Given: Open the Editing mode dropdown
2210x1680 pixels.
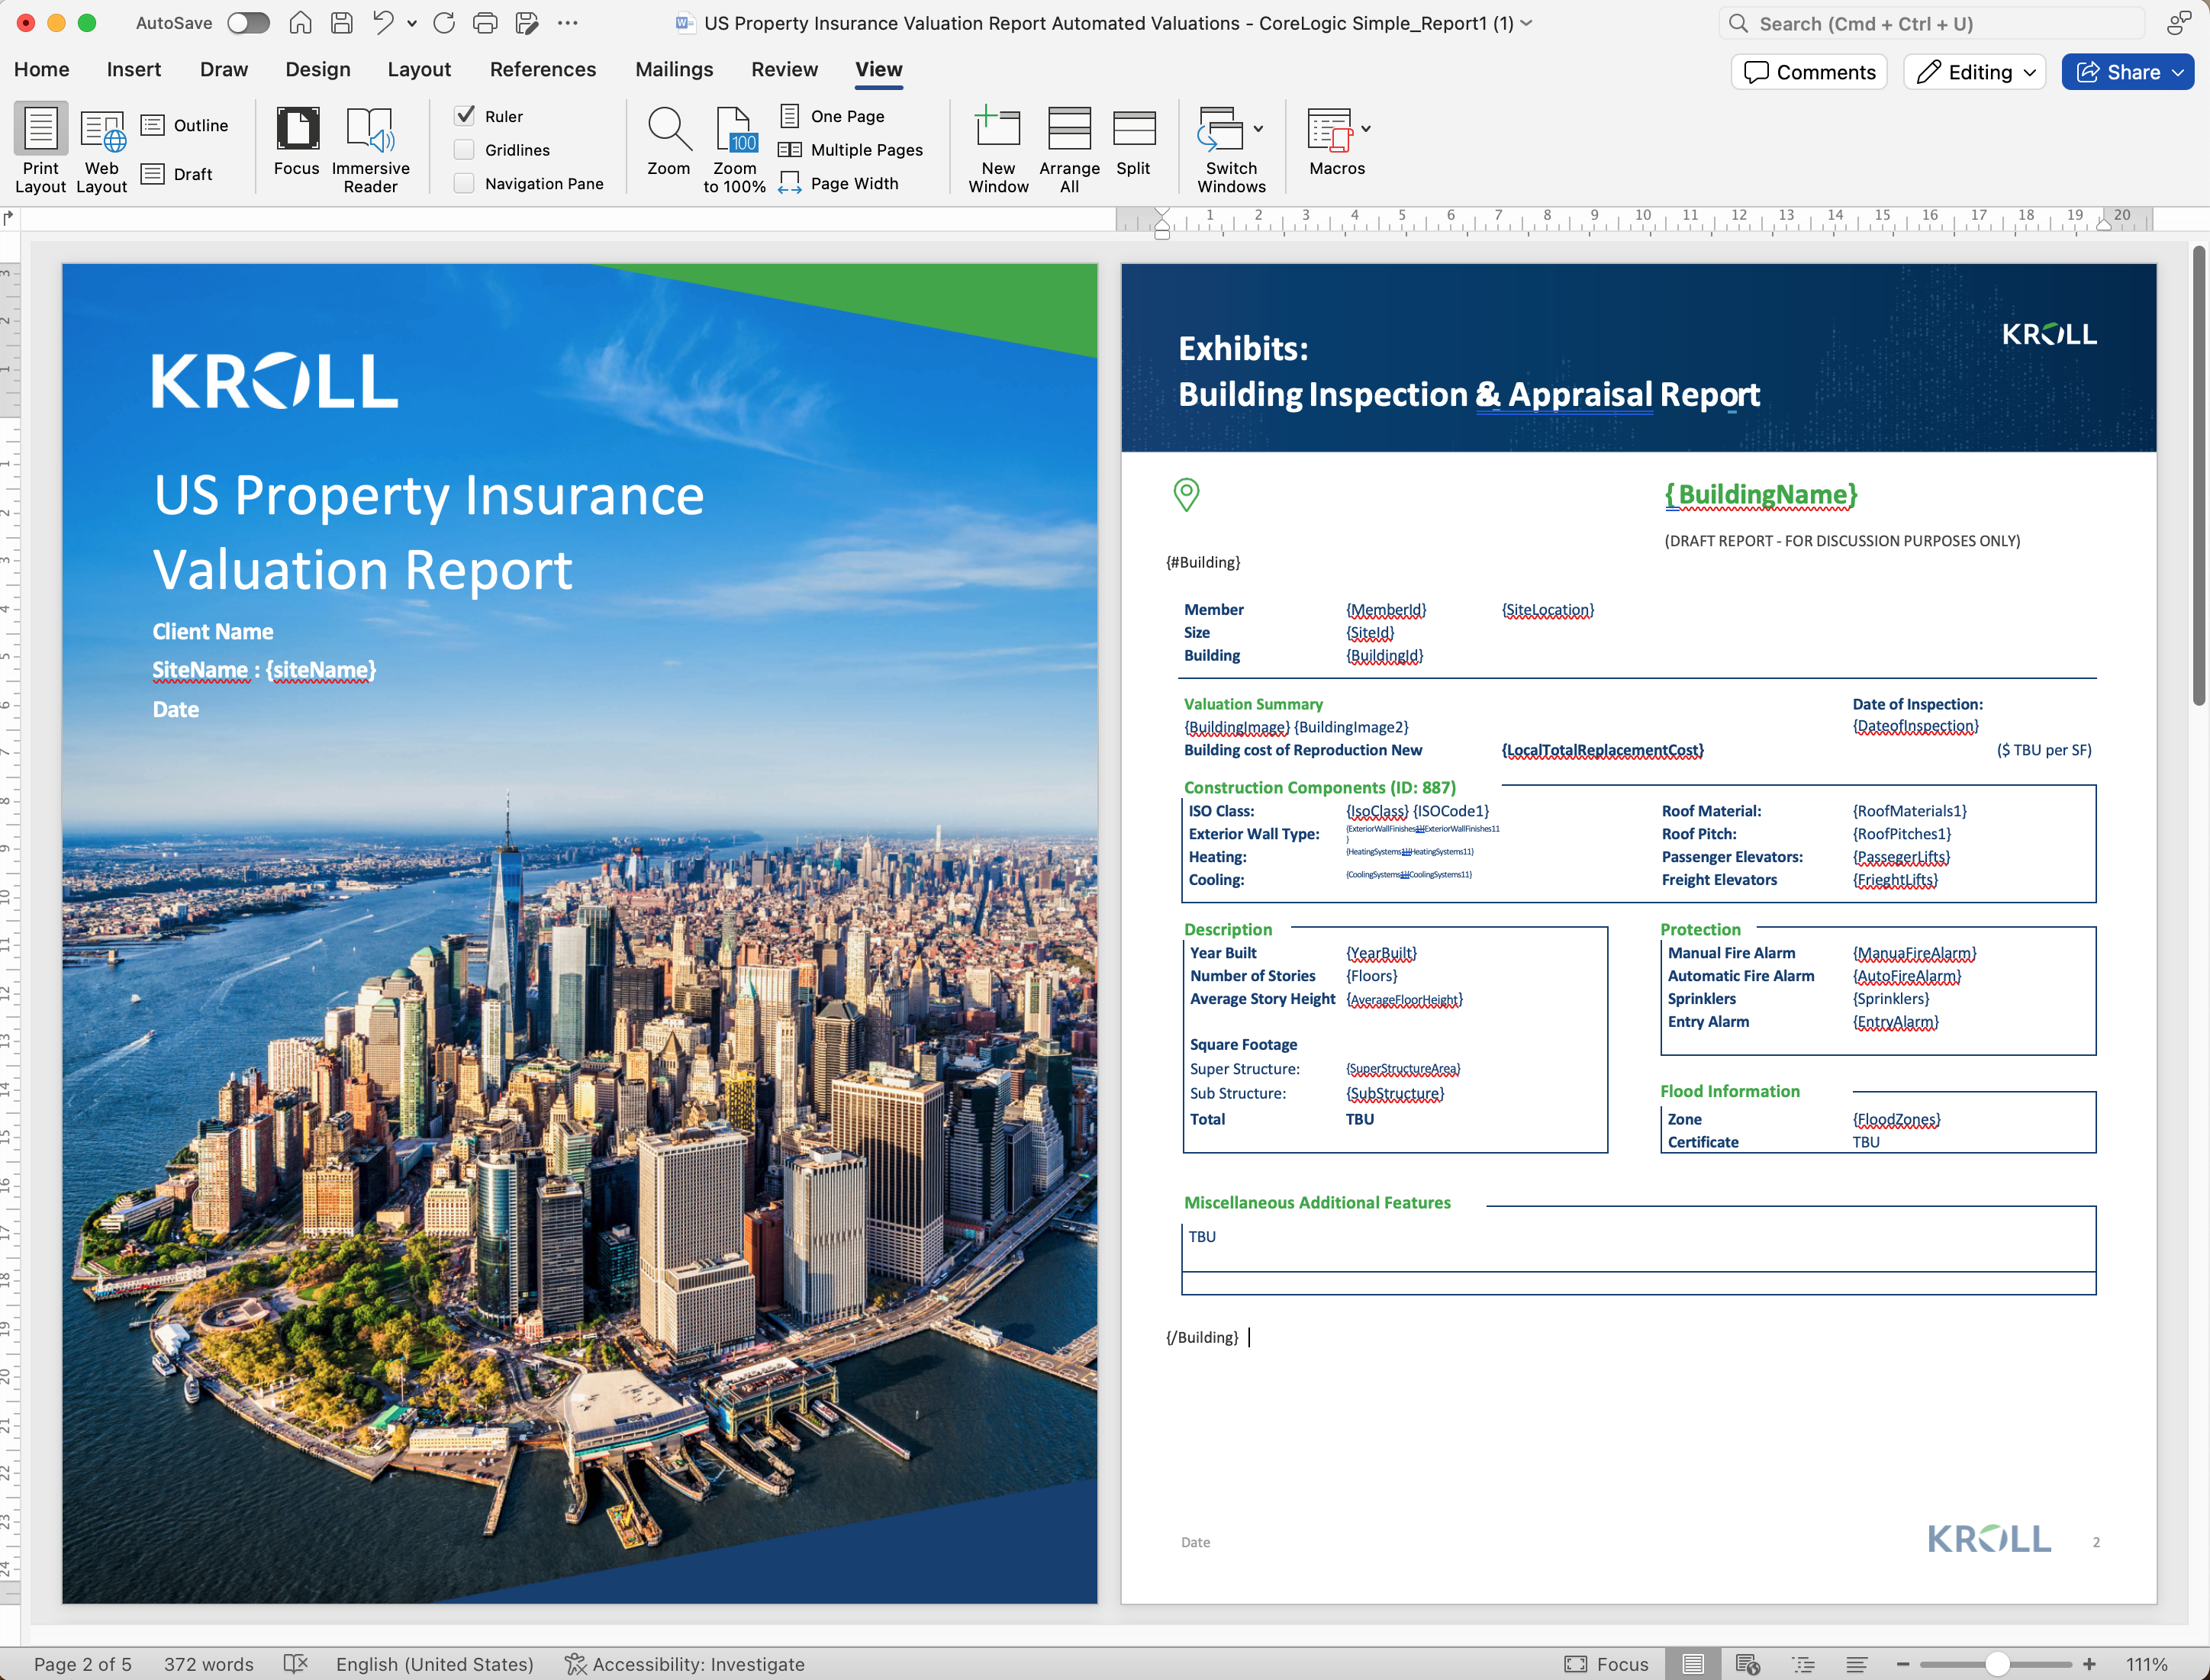Looking at the screenshot, I should (1974, 72).
